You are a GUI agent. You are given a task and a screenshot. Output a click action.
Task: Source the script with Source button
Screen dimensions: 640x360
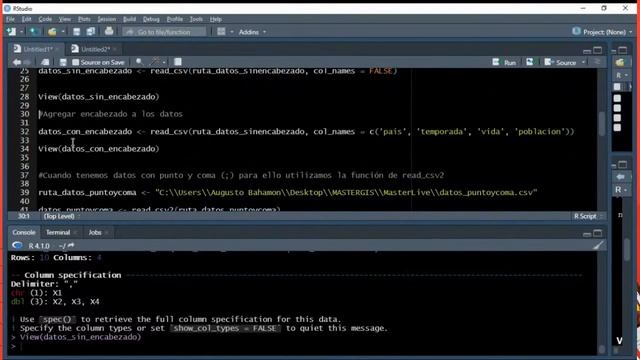560,62
